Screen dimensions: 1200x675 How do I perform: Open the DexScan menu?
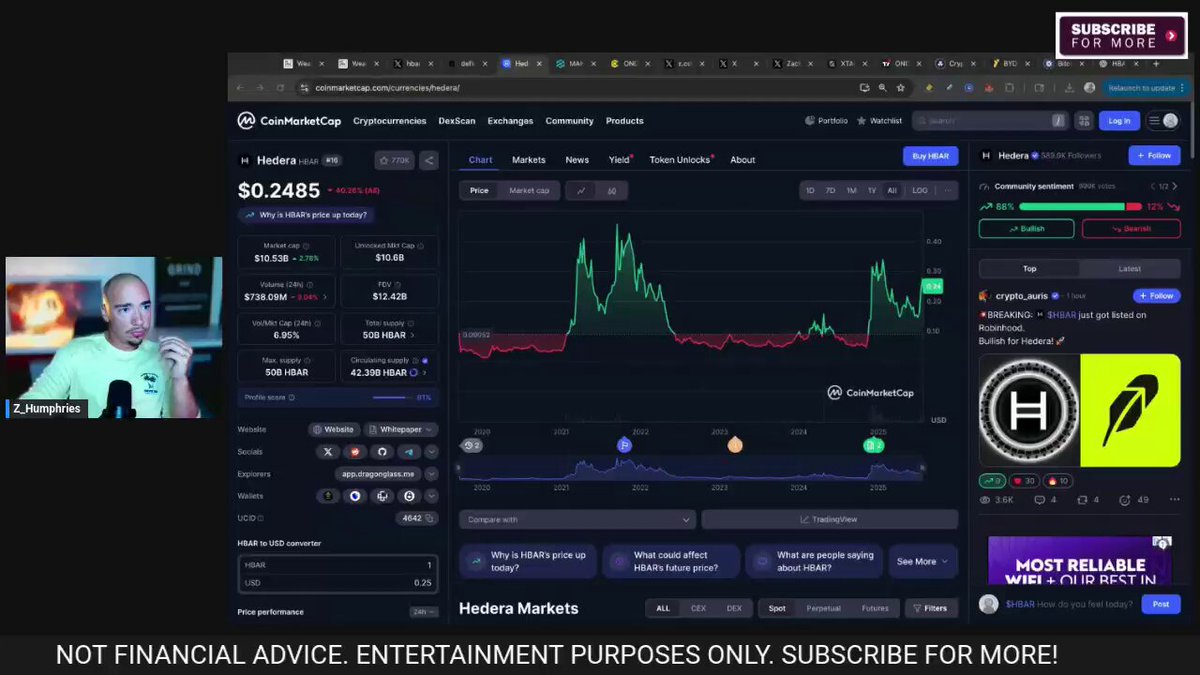[457, 121]
